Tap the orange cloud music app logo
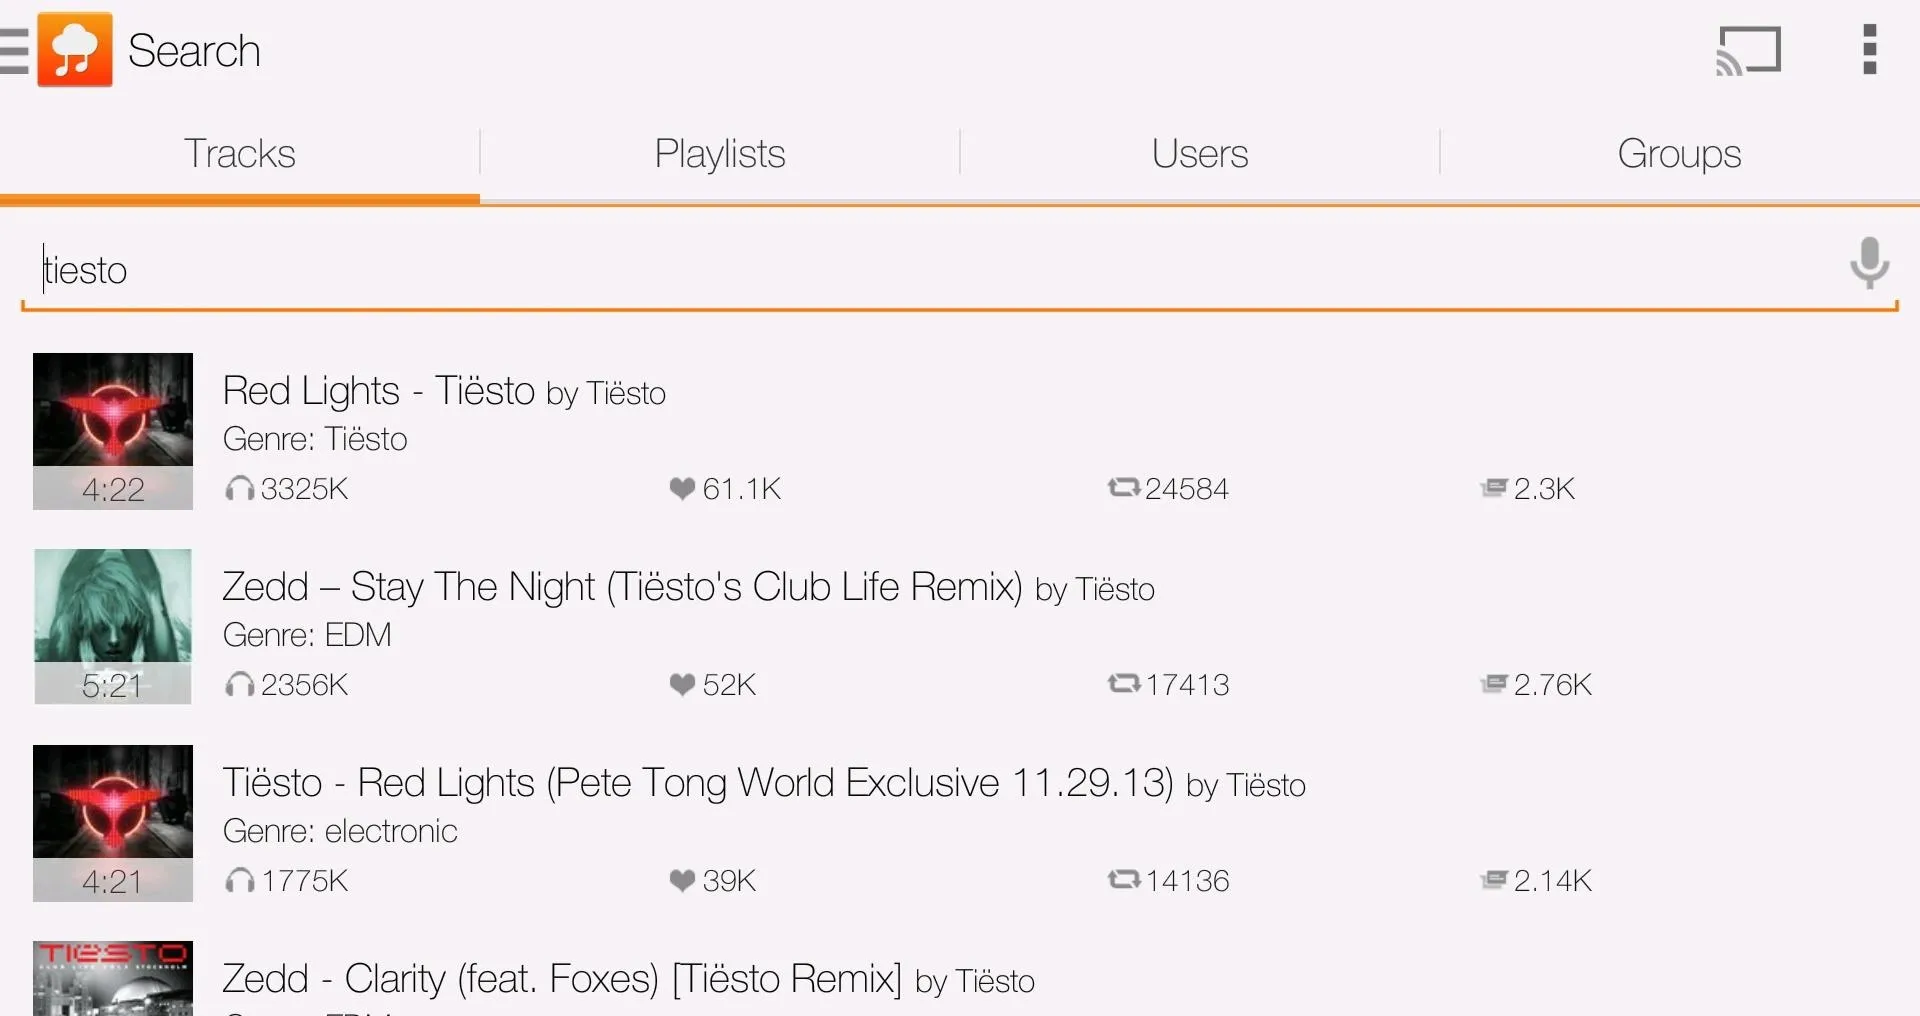This screenshot has height=1016, width=1920. pyautogui.click(x=75, y=50)
